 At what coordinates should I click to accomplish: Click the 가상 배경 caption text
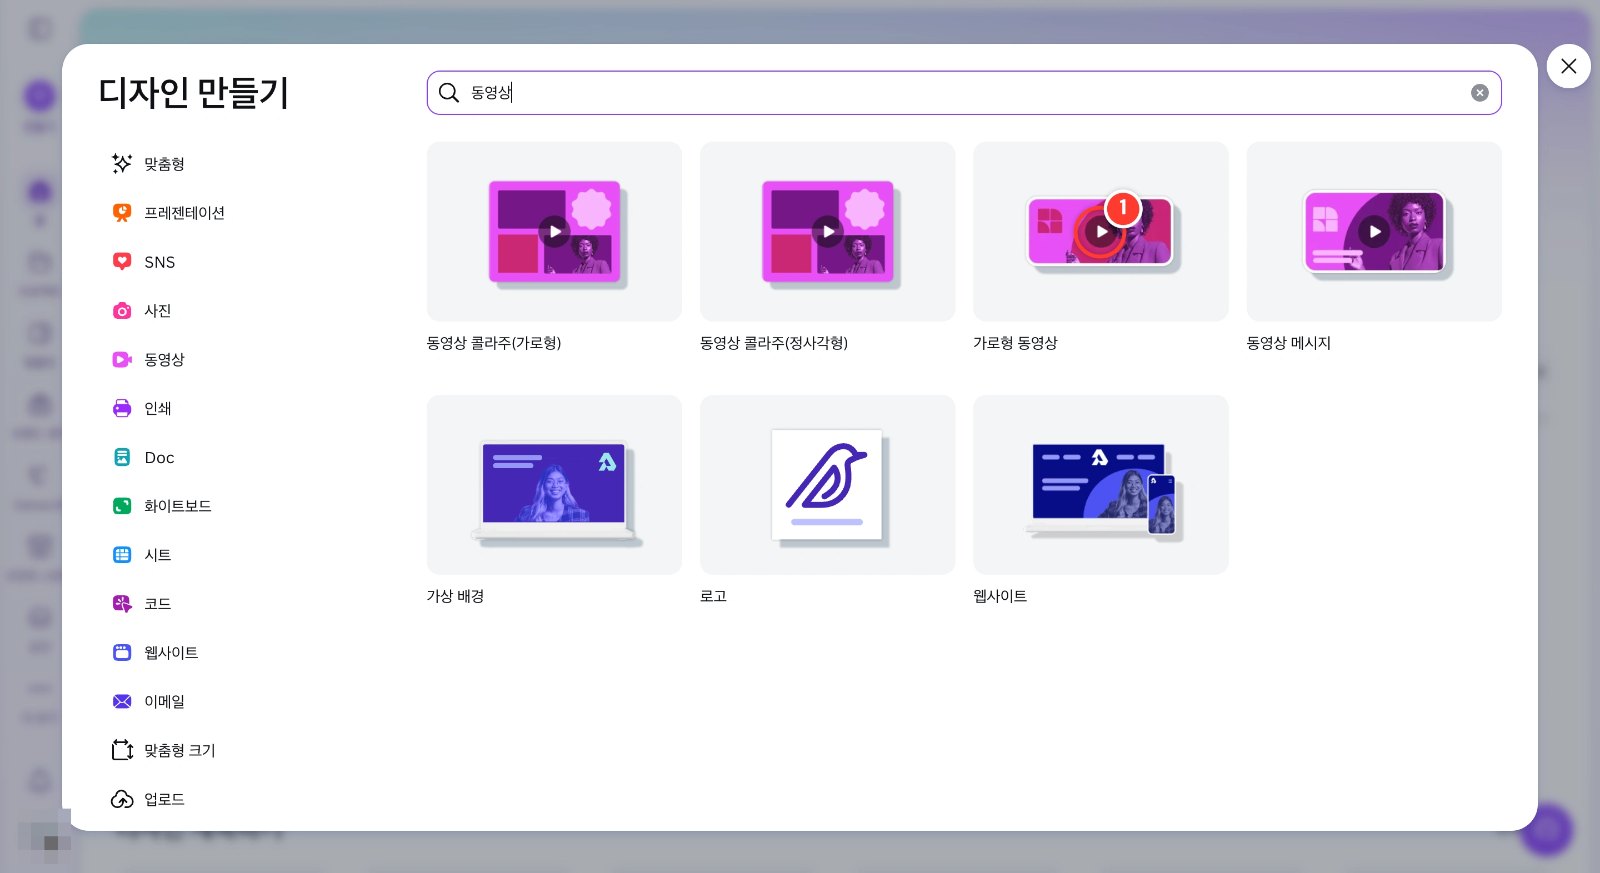[455, 596]
